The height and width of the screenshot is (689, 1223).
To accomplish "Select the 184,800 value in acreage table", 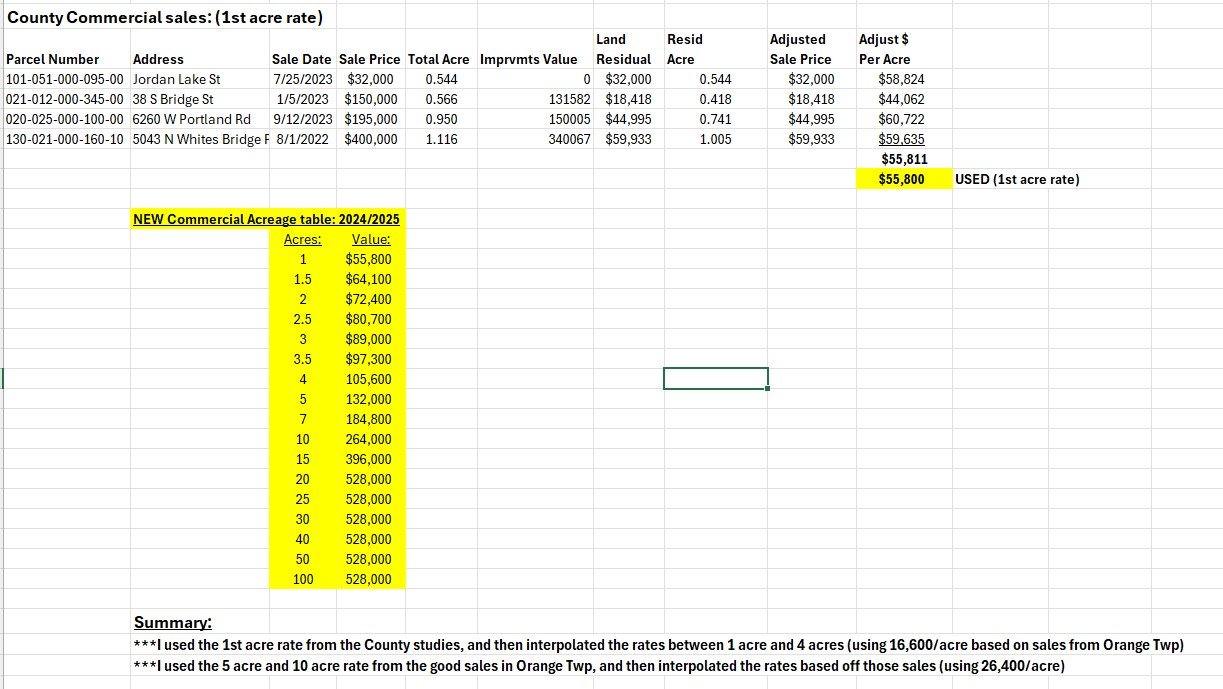I will pyautogui.click(x=368, y=419).
